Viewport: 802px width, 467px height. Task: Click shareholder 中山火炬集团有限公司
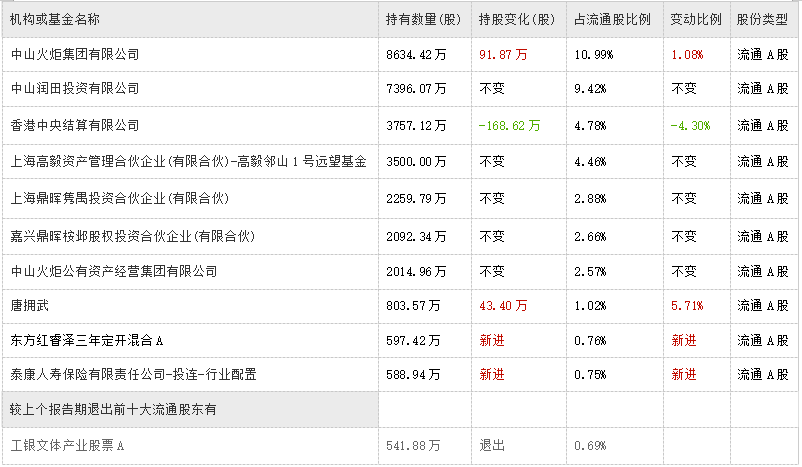coord(74,54)
